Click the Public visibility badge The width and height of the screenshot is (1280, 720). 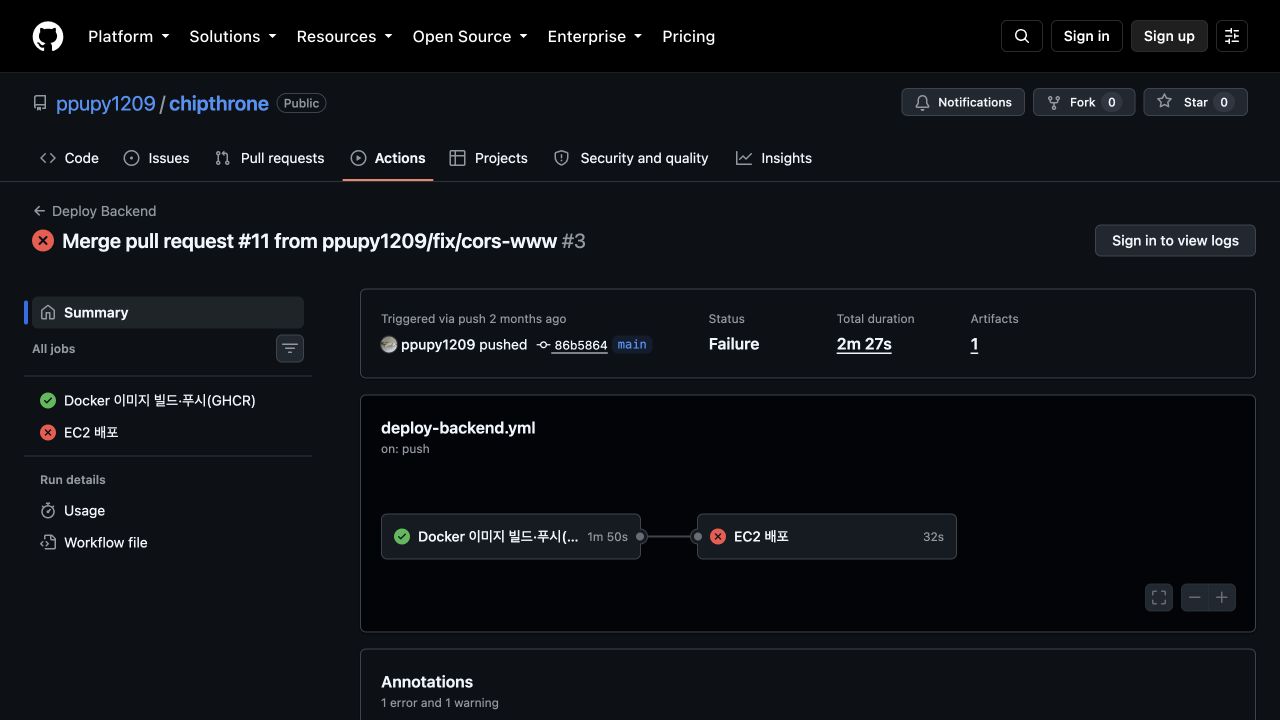click(301, 103)
